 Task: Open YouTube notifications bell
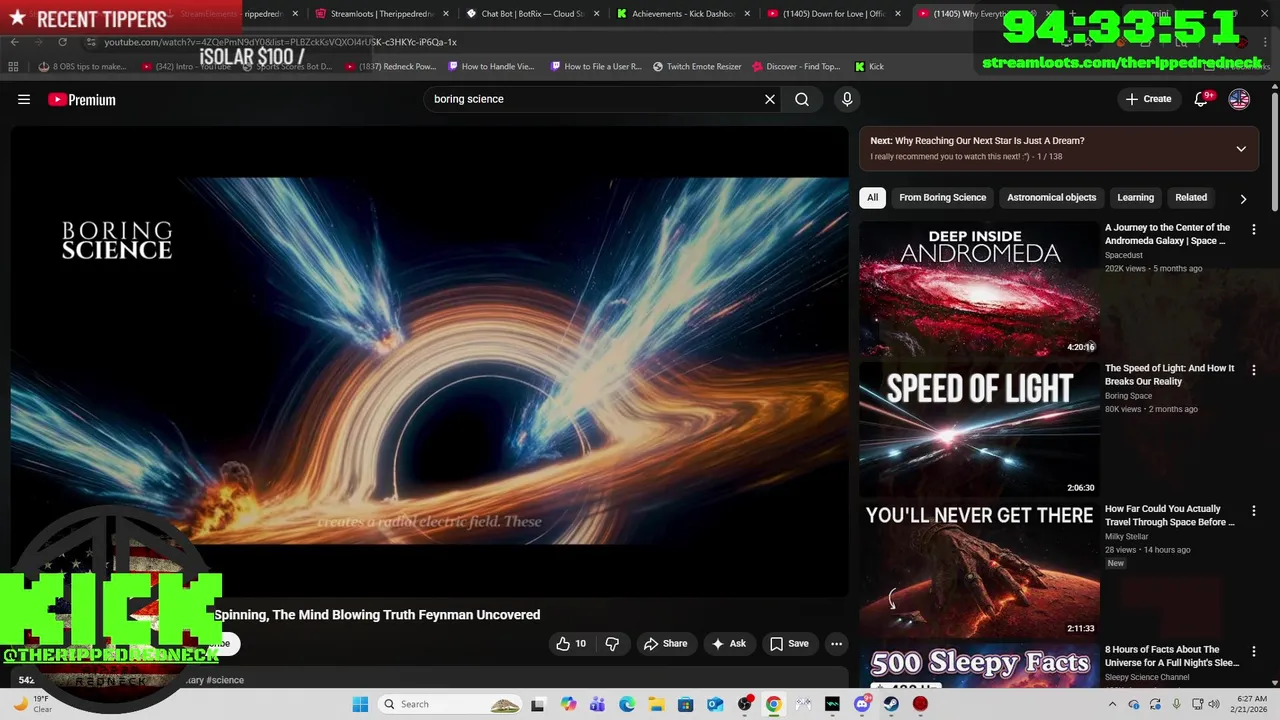tap(1202, 99)
